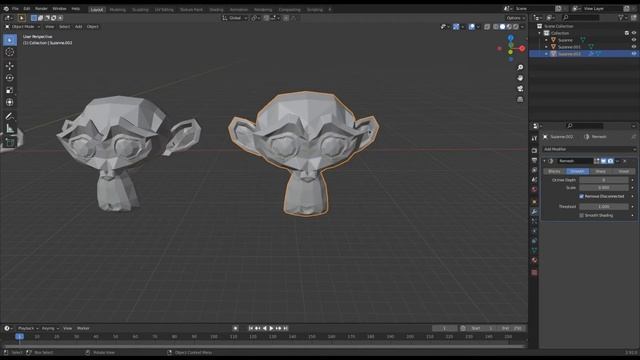Open the Object properties tab
Viewport: 640px width, 360px height.
tap(534, 202)
